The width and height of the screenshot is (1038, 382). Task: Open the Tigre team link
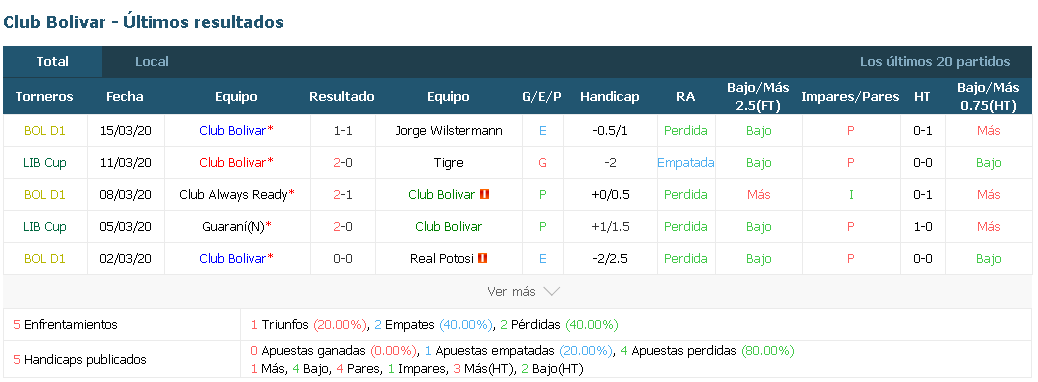449,162
